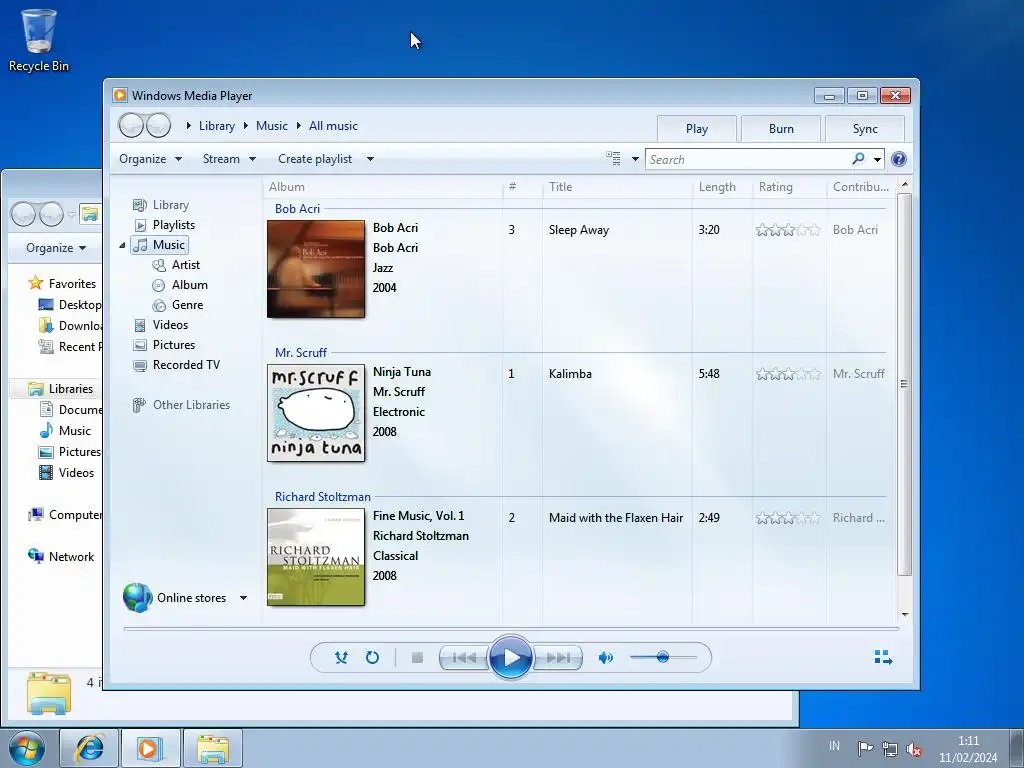Skip to previous track button
1024x768 pixels.
[464, 658]
